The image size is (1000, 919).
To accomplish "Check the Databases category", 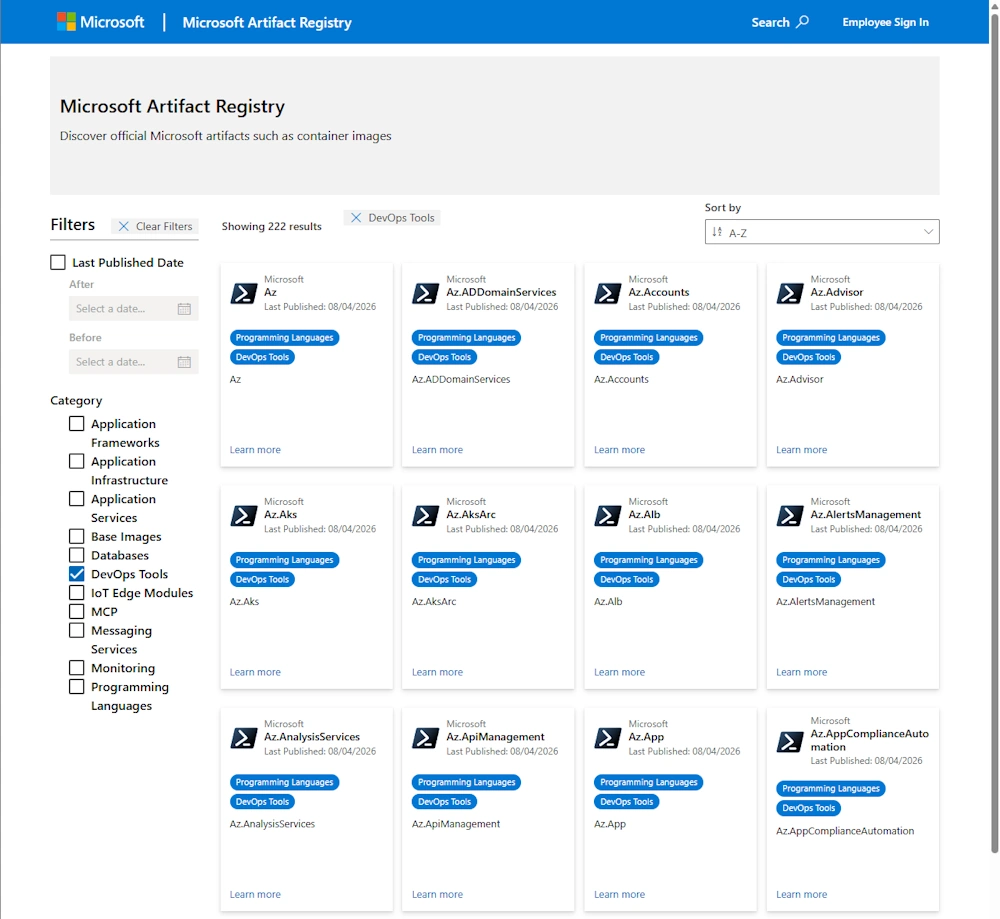I will (x=77, y=555).
